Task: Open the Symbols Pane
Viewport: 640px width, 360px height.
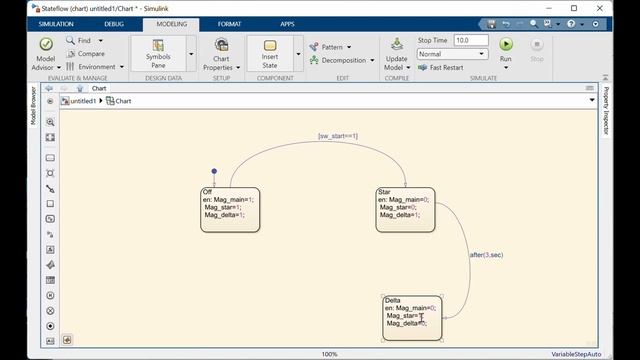Action: click(158, 53)
